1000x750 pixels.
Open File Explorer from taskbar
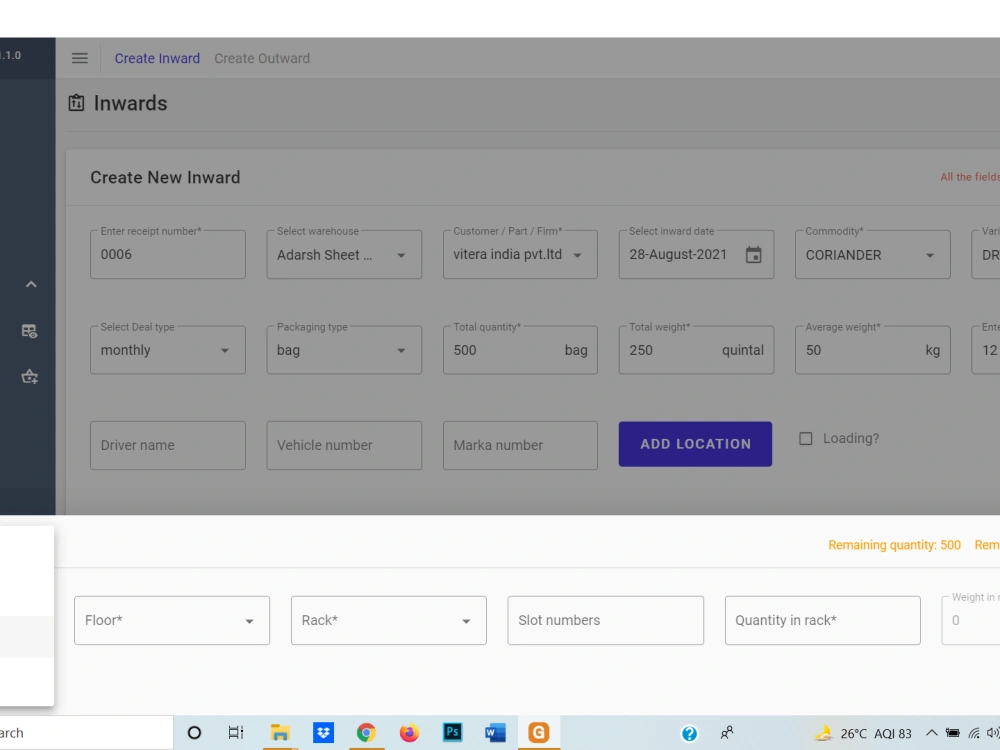(279, 733)
